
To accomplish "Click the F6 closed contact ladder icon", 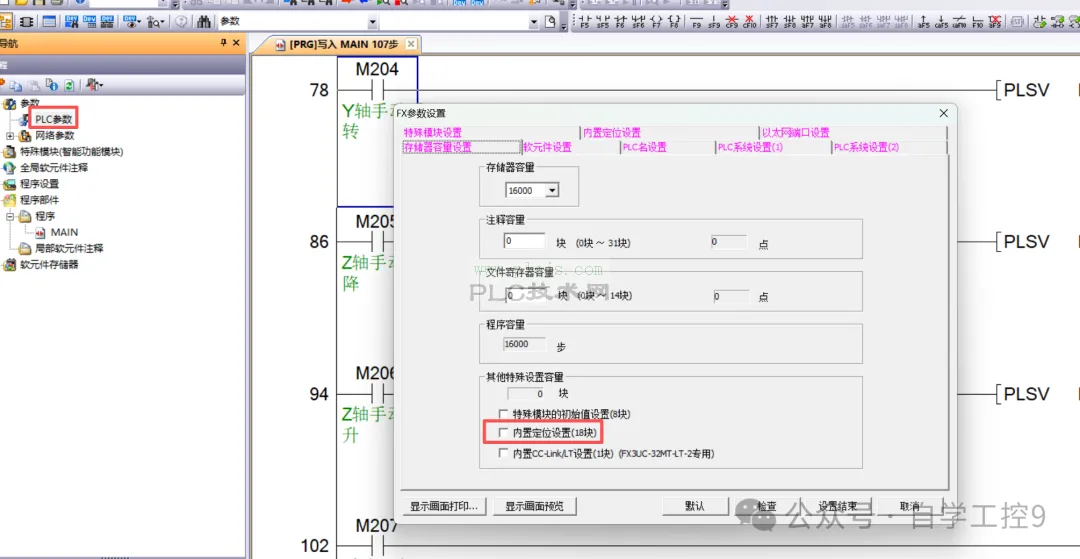I will (x=621, y=21).
